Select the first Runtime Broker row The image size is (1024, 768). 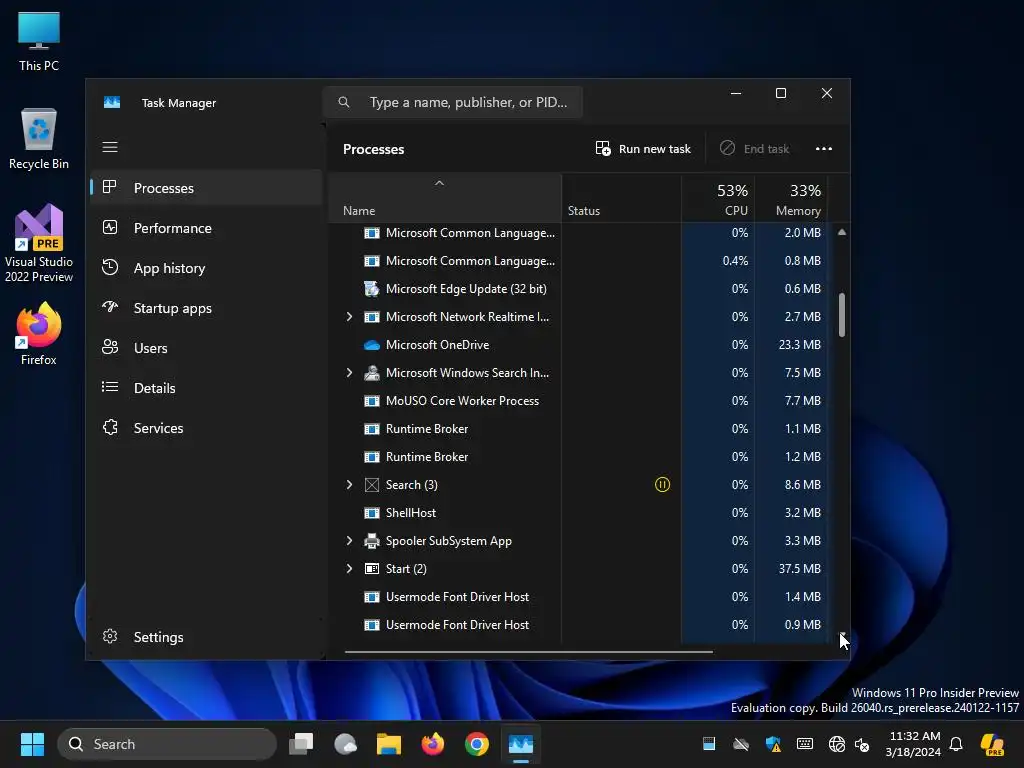(x=579, y=429)
